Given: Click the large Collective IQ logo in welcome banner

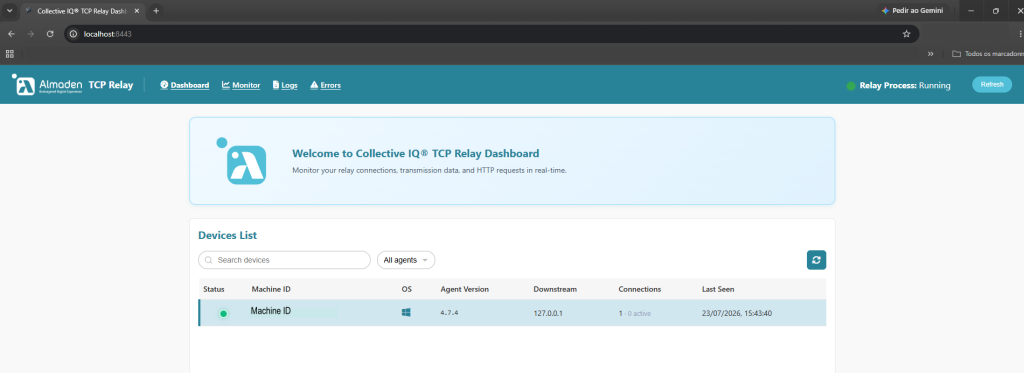Looking at the screenshot, I should click(242, 161).
